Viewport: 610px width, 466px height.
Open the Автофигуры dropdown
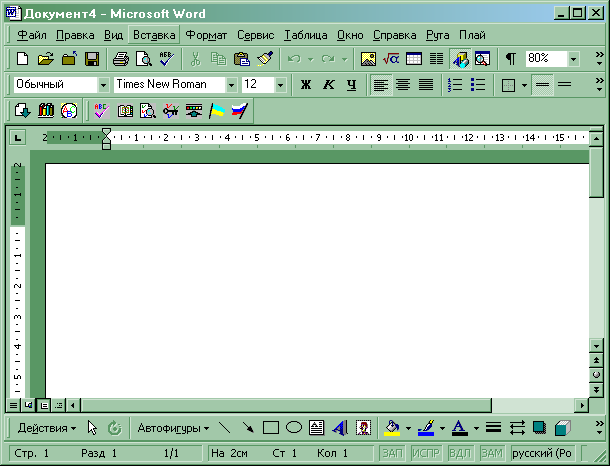(x=173, y=428)
